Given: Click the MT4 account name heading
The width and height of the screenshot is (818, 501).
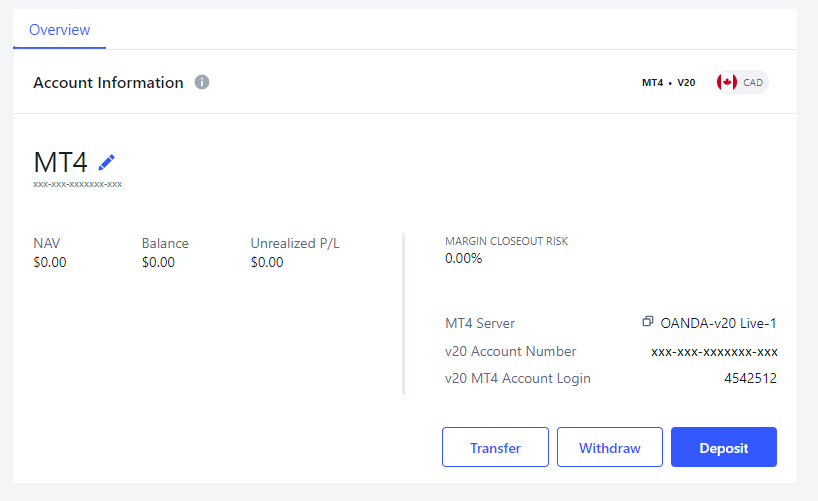Looking at the screenshot, I should point(61,162).
